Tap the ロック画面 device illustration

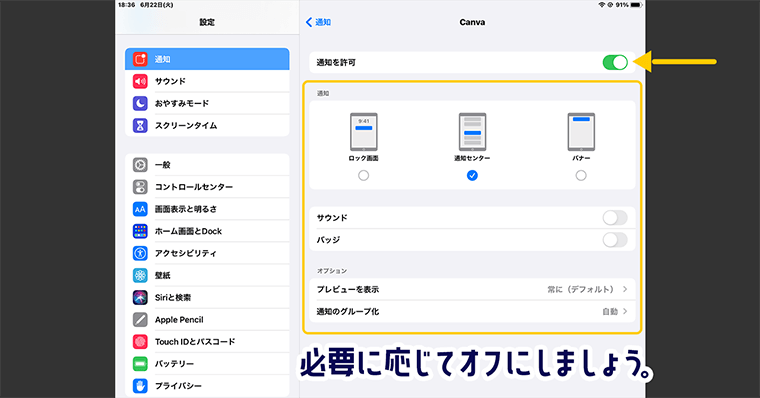coord(364,132)
